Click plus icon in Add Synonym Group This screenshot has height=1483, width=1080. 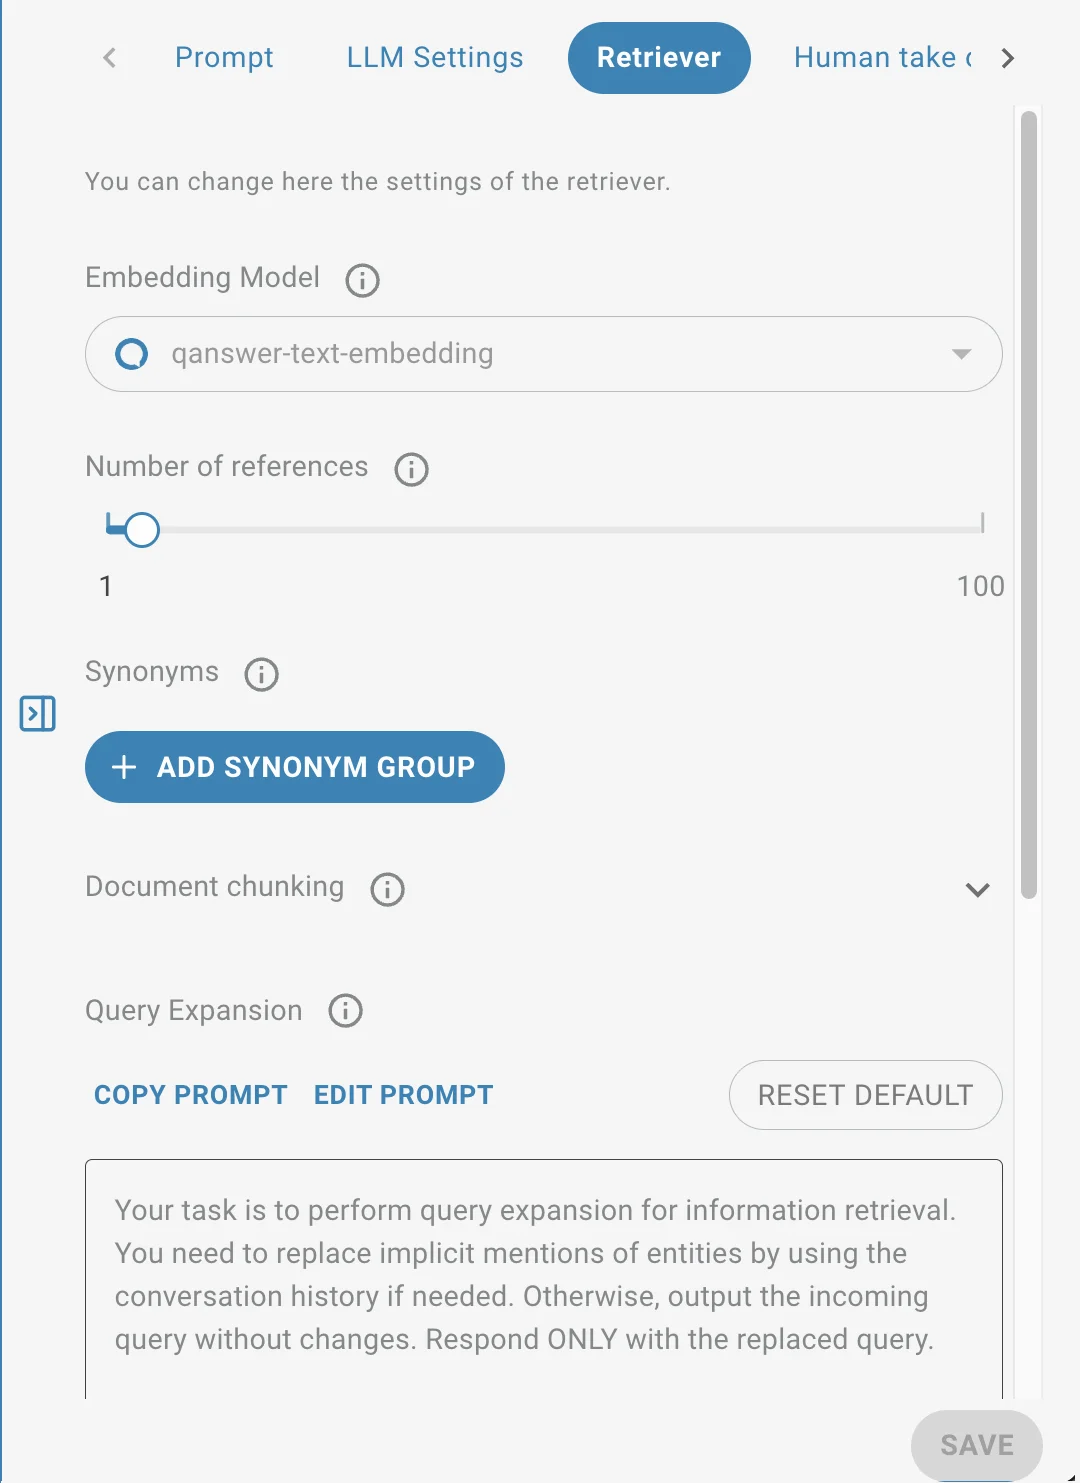point(124,767)
